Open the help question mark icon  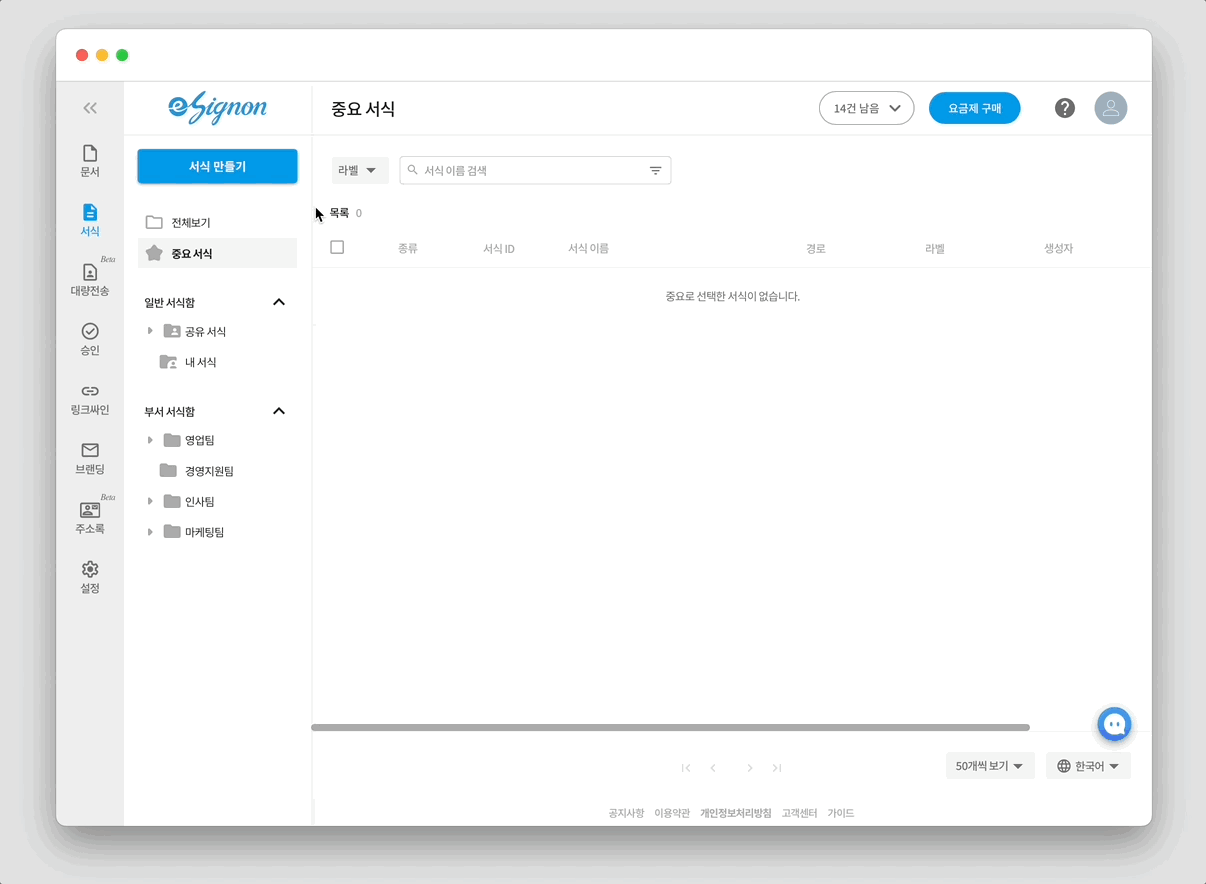[1064, 107]
